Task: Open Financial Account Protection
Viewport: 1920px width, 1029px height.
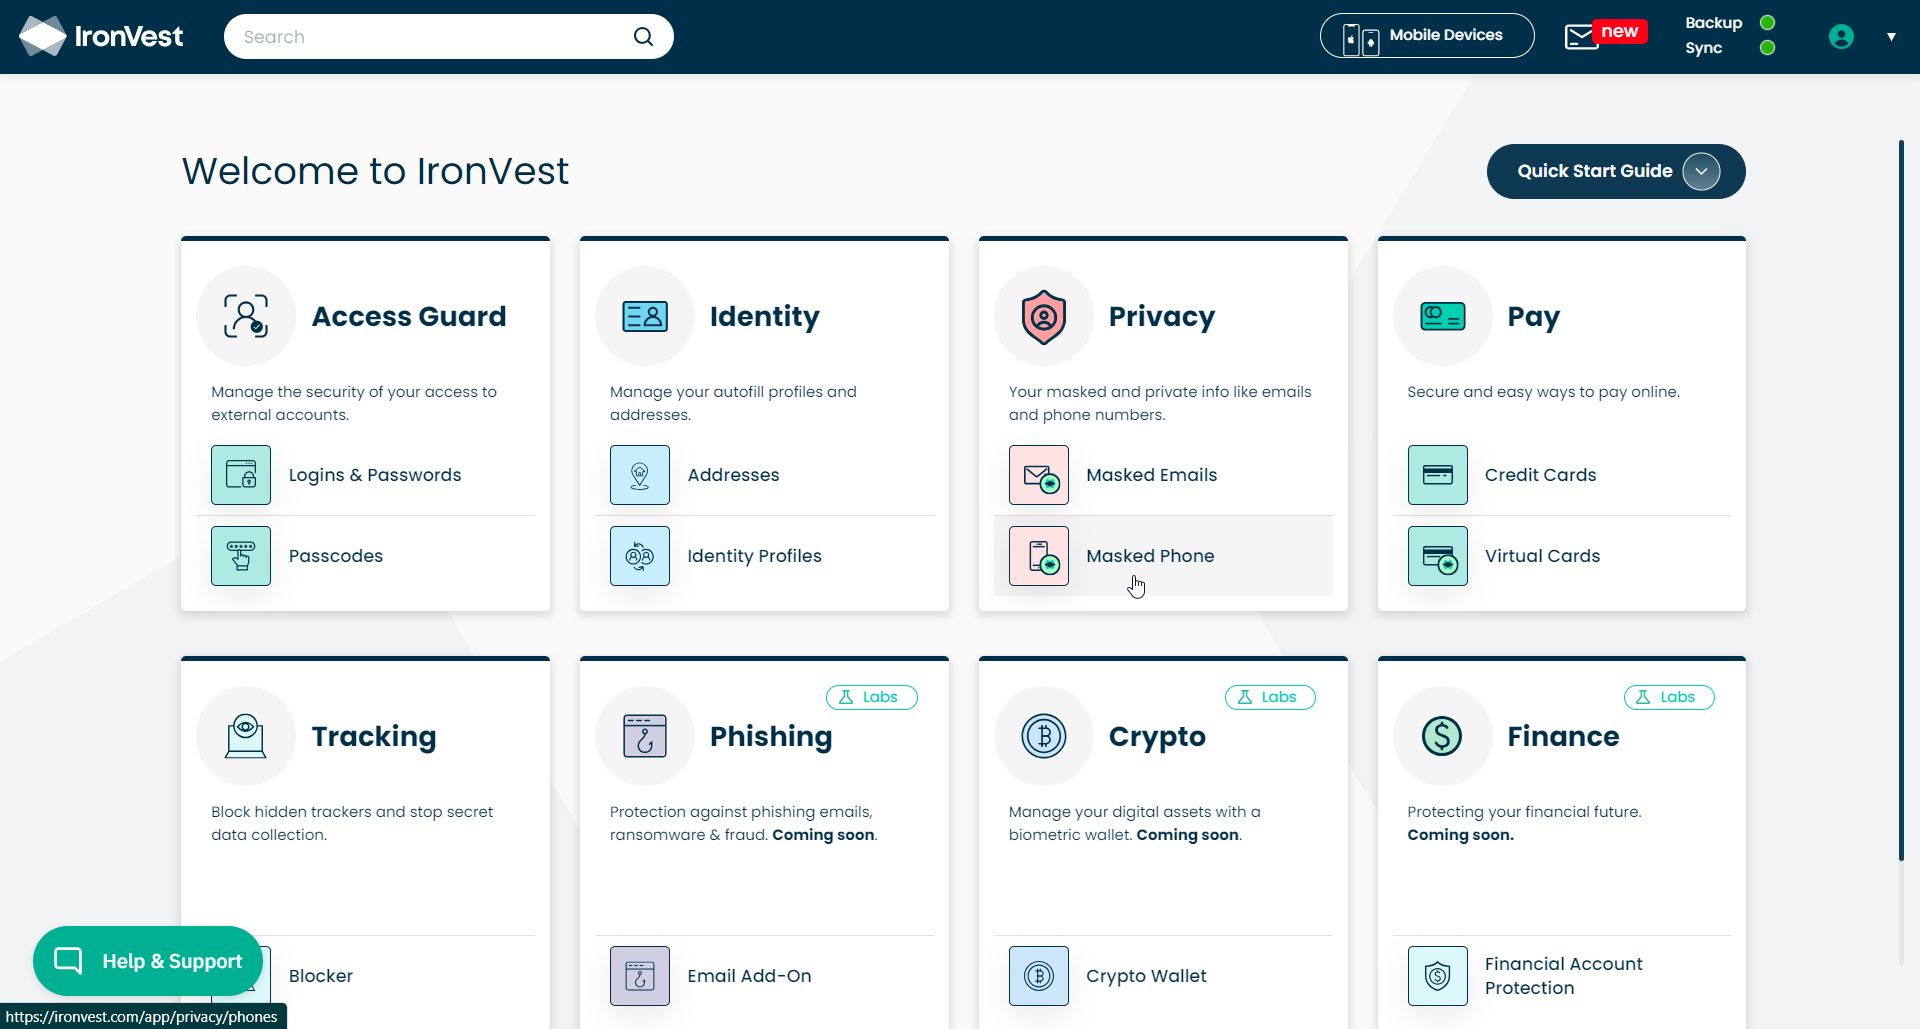Action: tap(1562, 976)
